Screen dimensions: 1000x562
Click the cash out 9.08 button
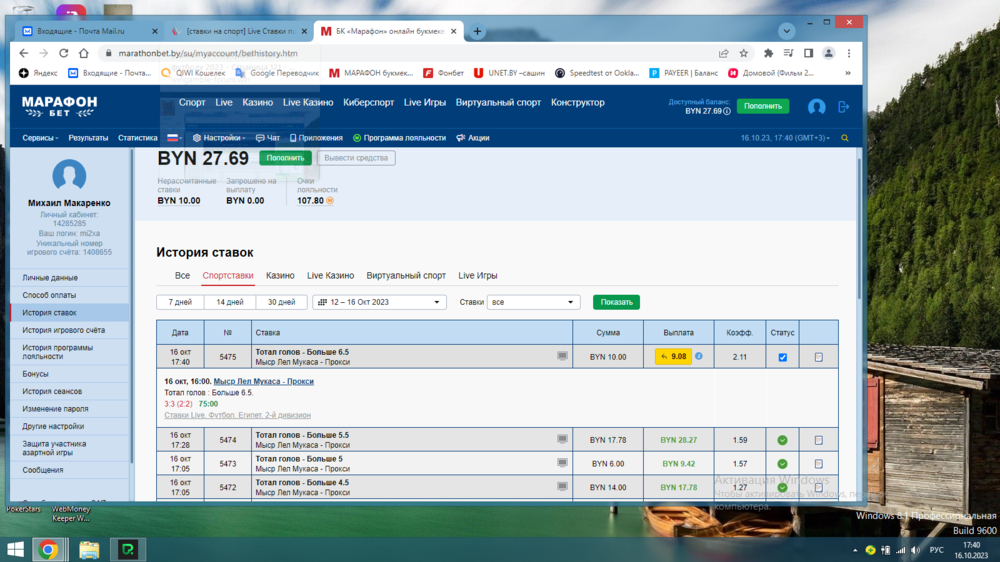coord(673,356)
